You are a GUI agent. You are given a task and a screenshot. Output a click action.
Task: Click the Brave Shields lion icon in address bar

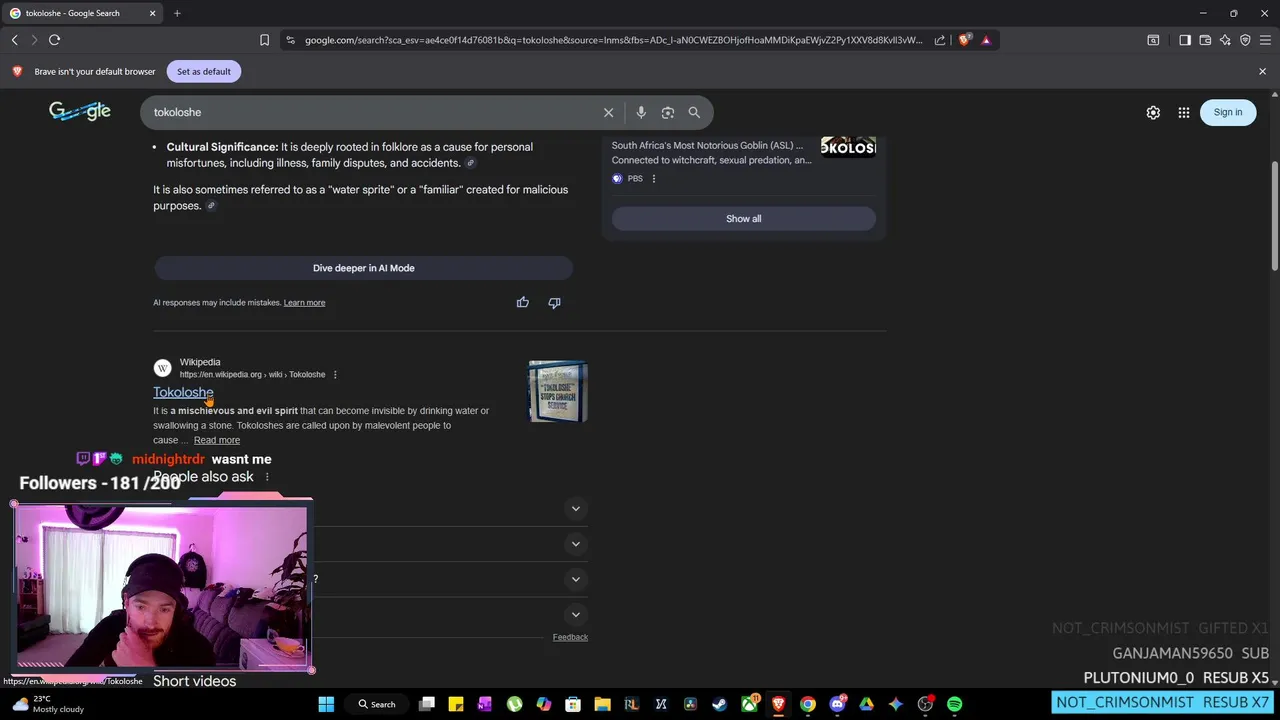pyautogui.click(x=964, y=40)
